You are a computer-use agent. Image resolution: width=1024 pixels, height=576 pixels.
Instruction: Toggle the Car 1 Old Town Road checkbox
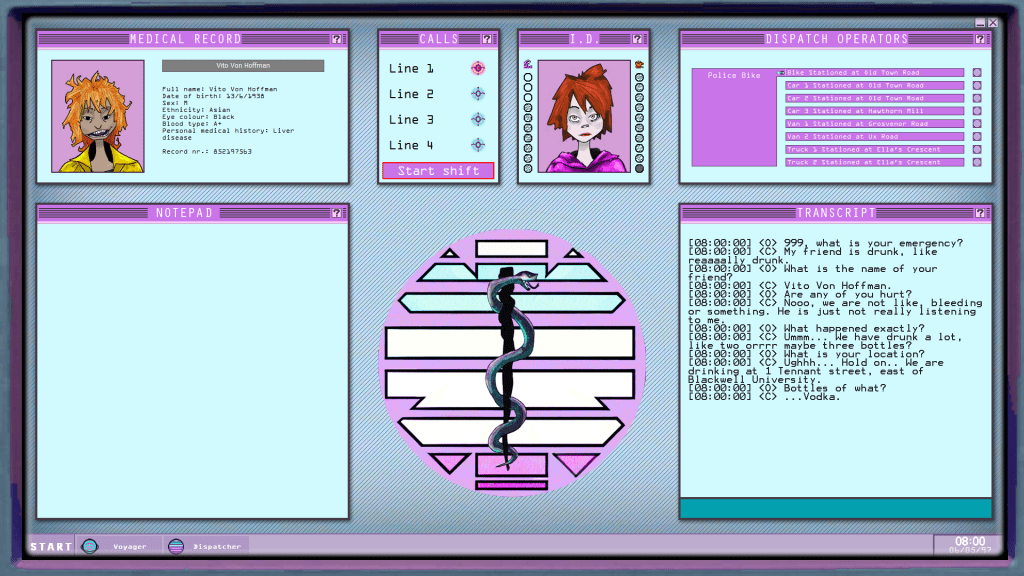(x=977, y=86)
